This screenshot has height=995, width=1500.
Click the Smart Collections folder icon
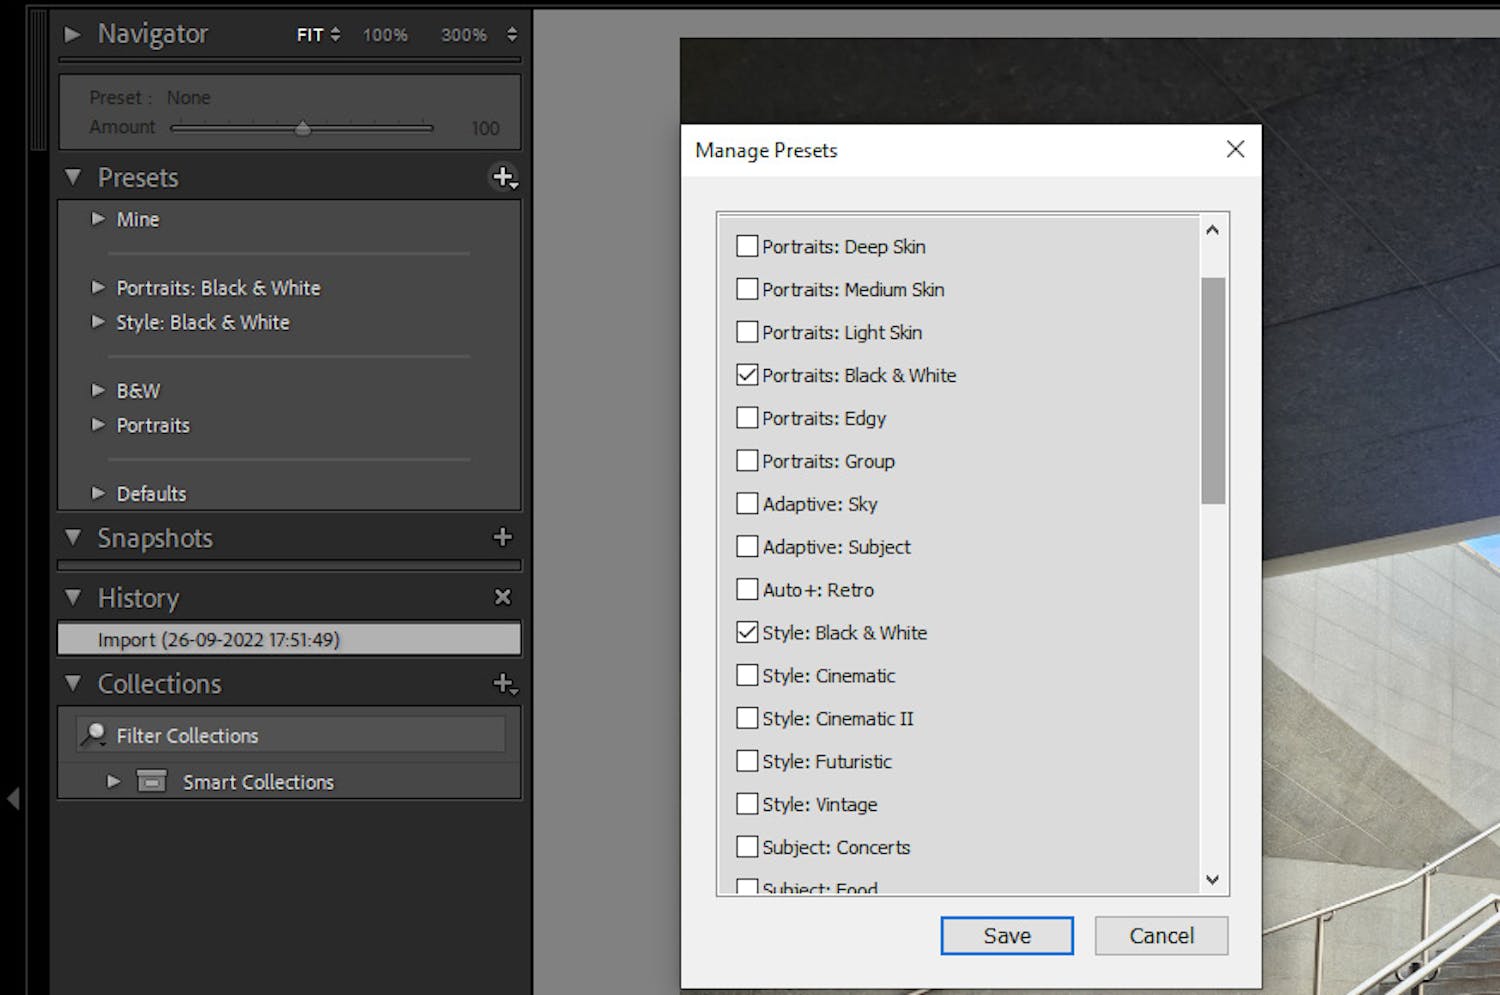click(151, 781)
